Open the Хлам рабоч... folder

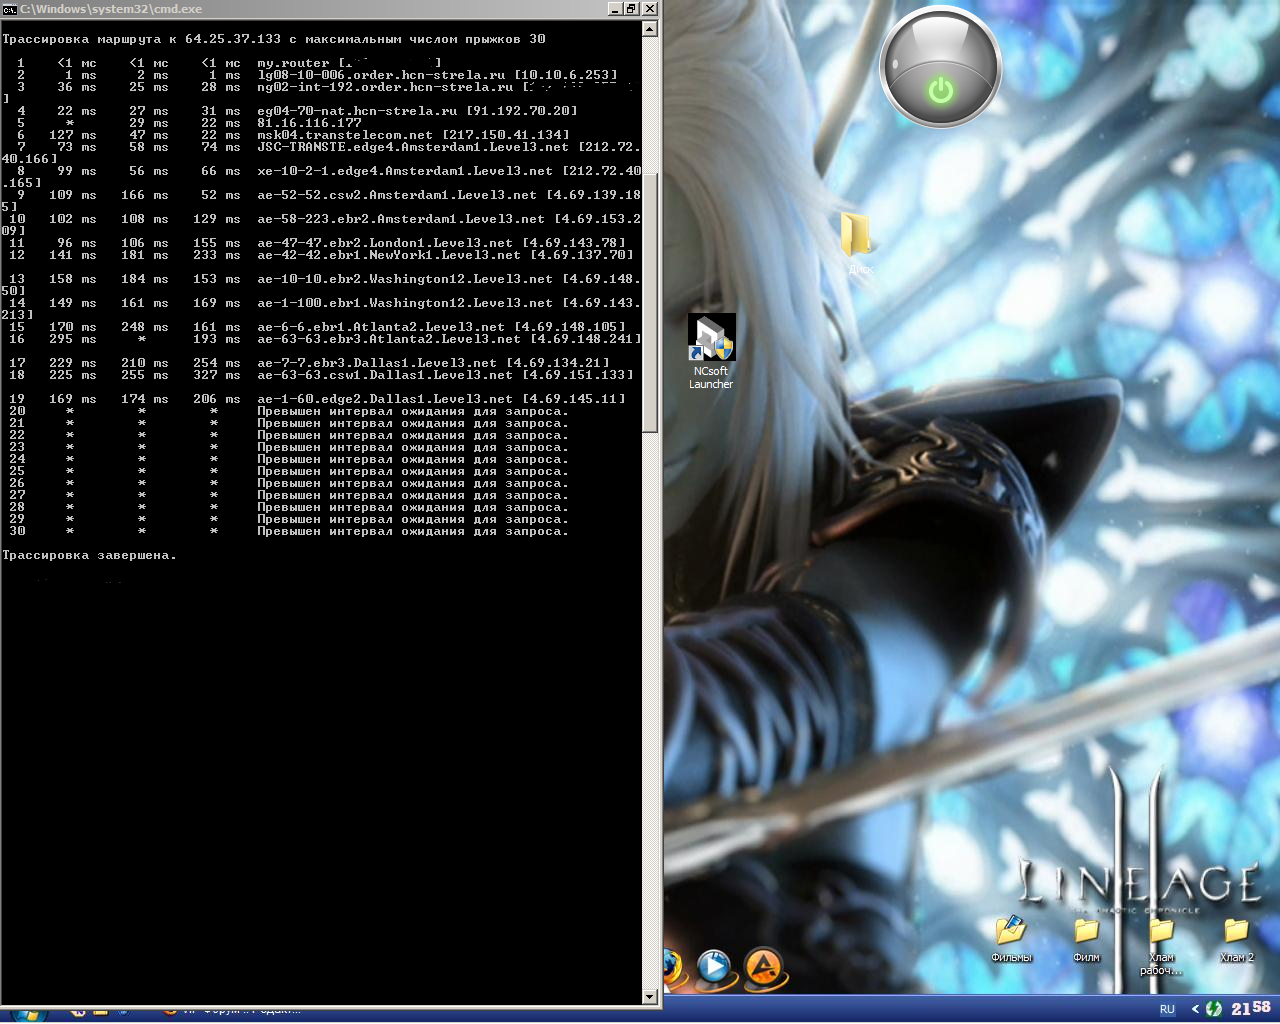[x=1161, y=946]
